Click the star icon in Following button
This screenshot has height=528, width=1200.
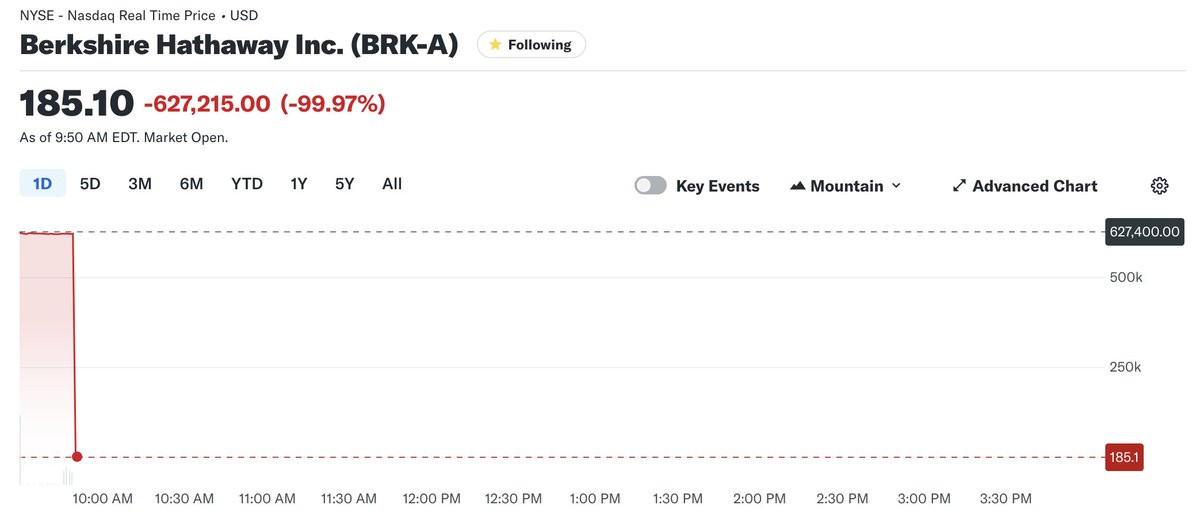click(x=495, y=45)
